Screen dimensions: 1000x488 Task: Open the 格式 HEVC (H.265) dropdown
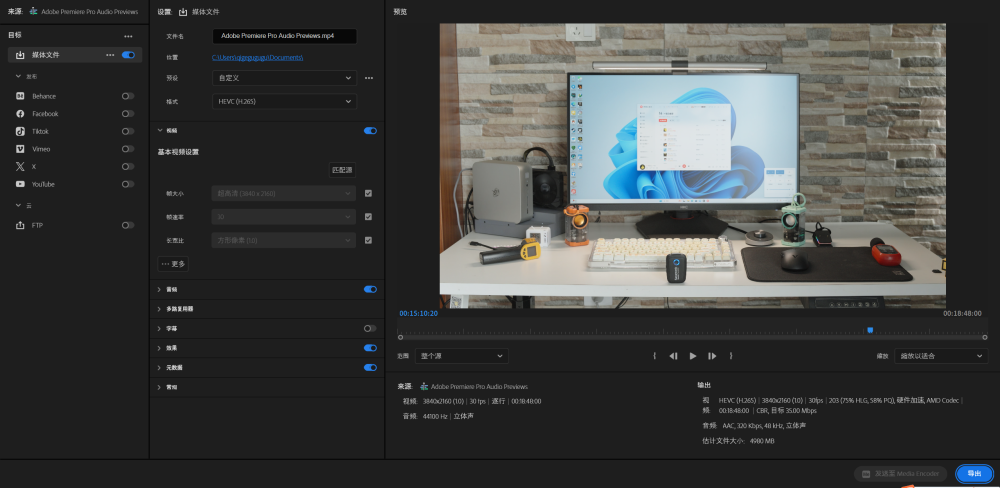point(284,101)
